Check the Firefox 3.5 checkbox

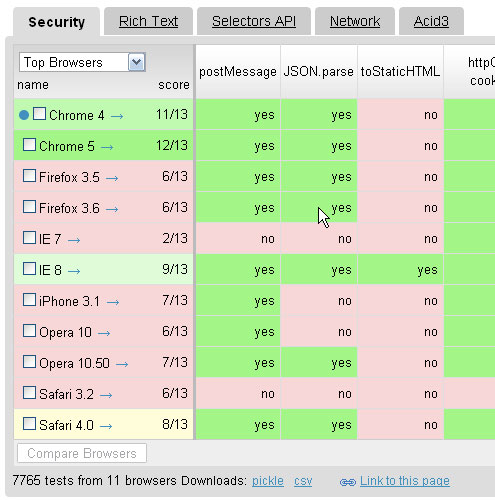point(29,176)
